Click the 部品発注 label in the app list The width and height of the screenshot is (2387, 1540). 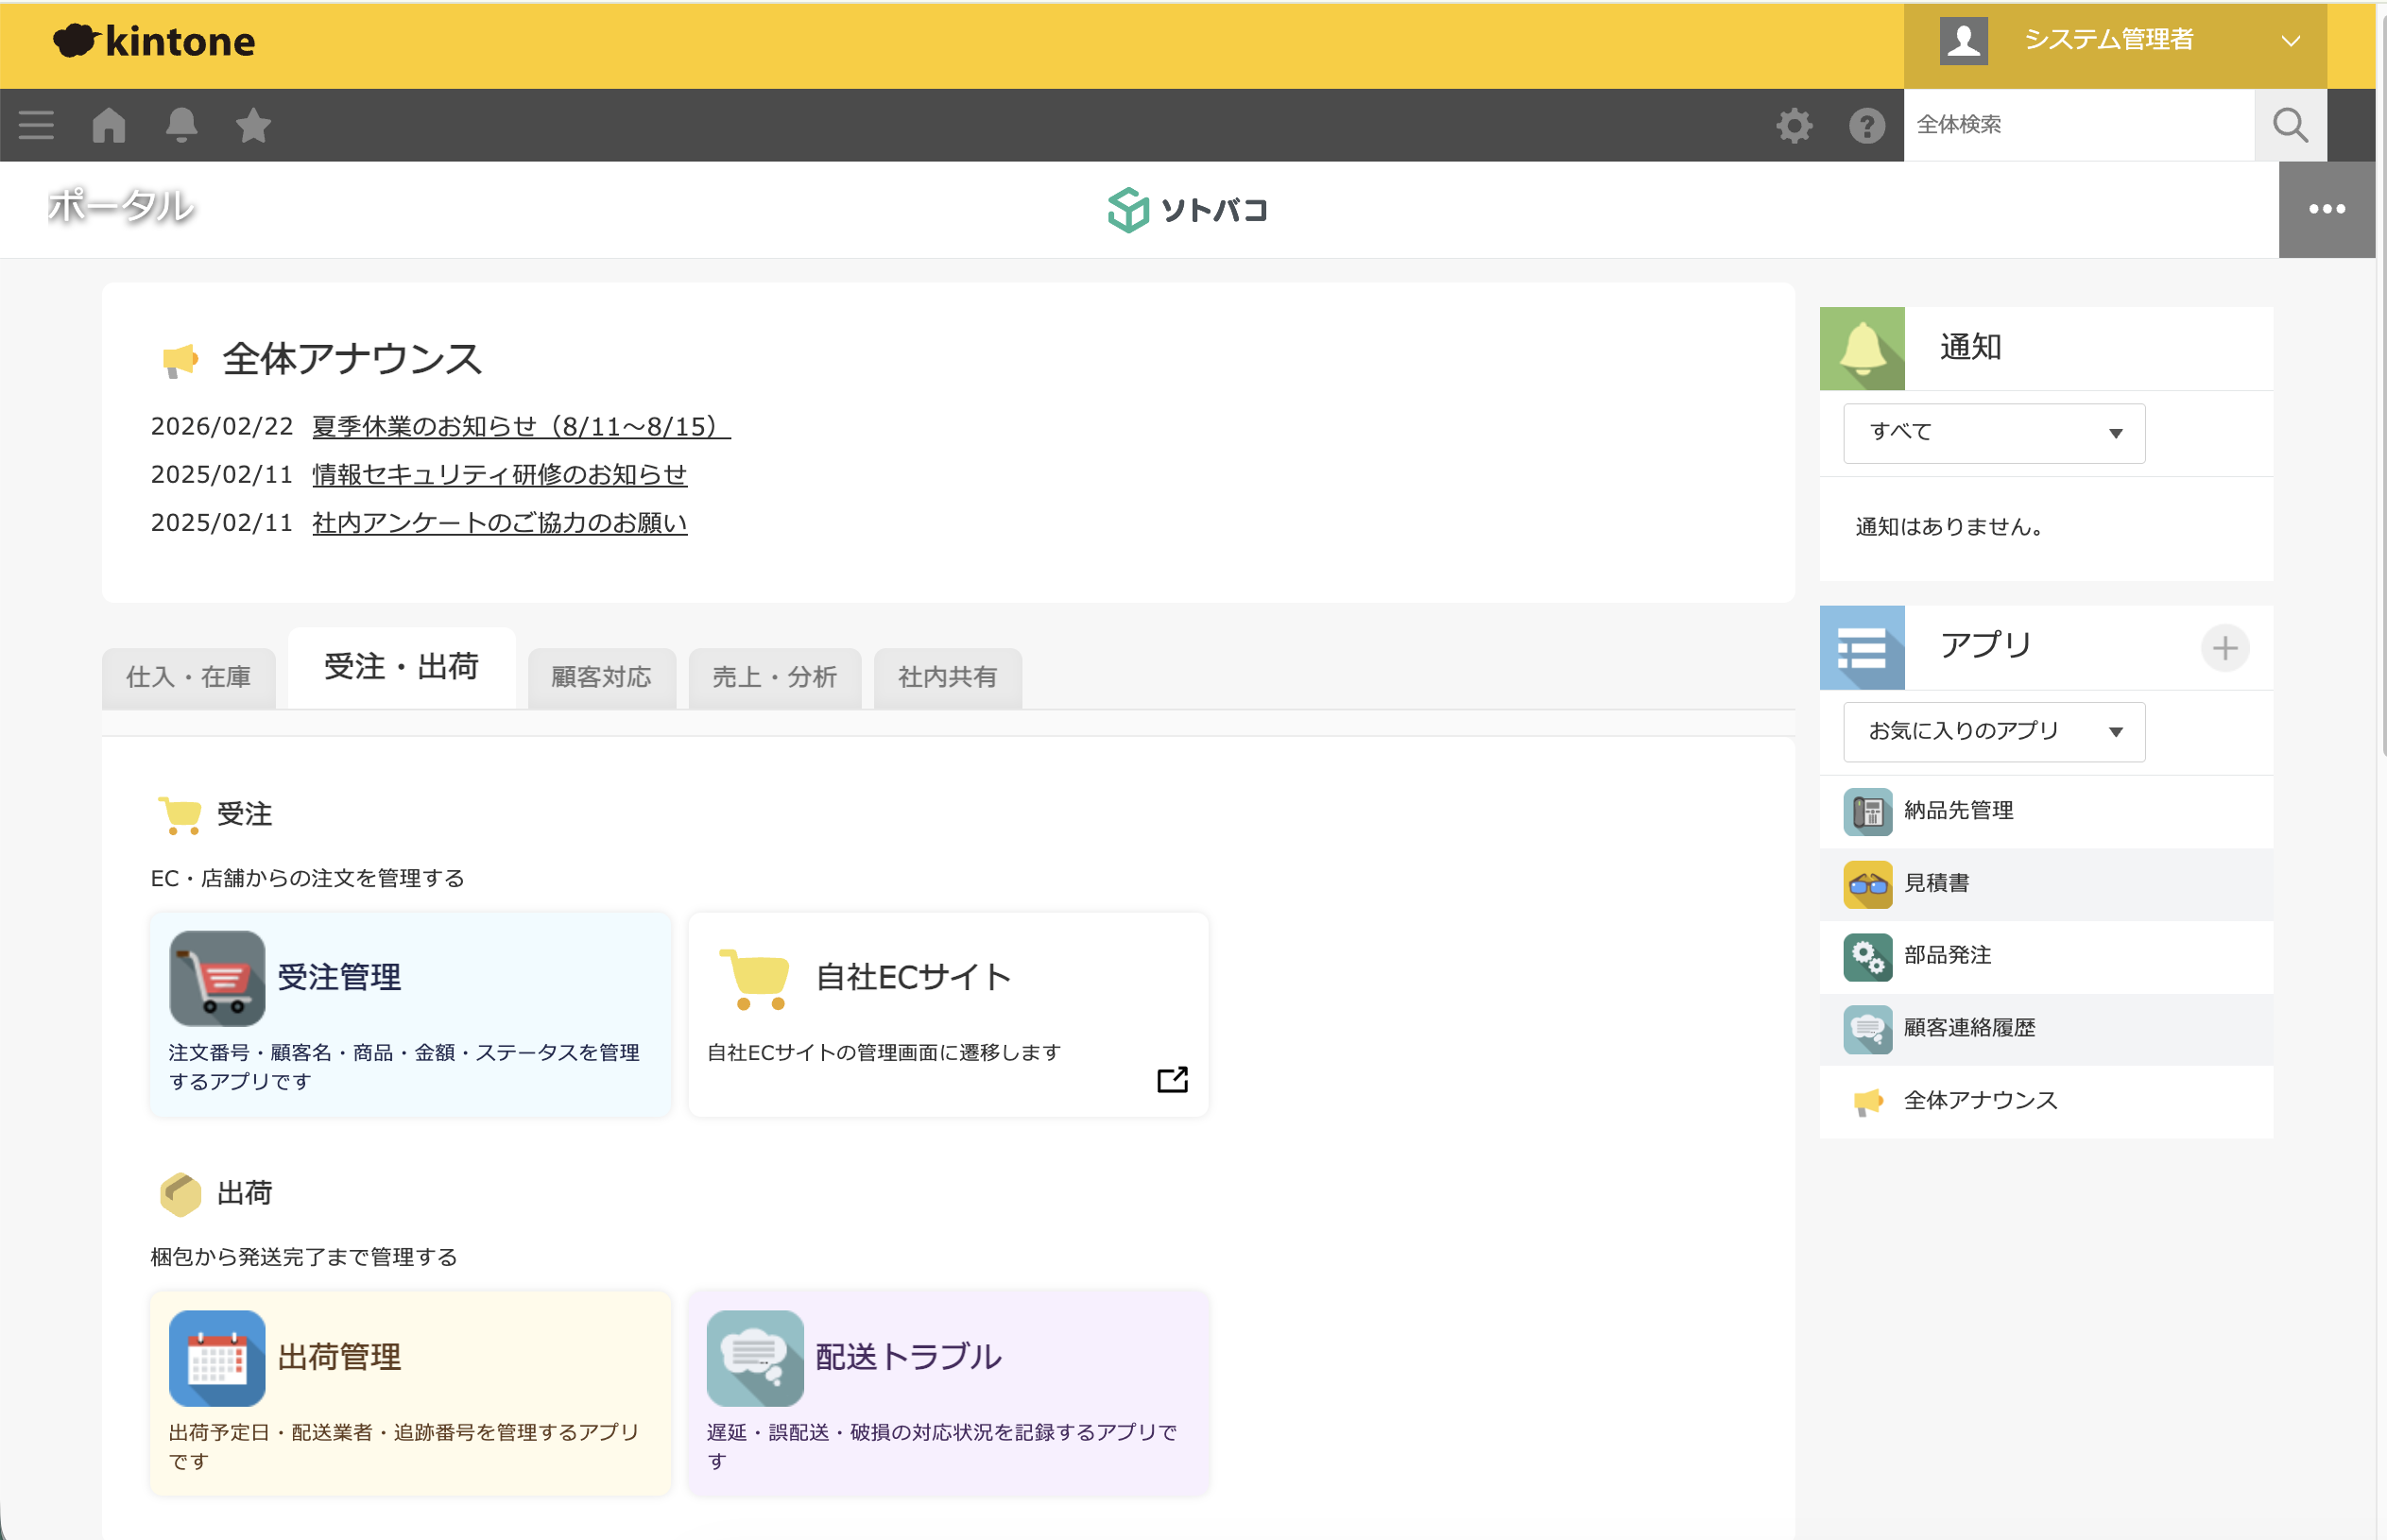[1947, 956]
